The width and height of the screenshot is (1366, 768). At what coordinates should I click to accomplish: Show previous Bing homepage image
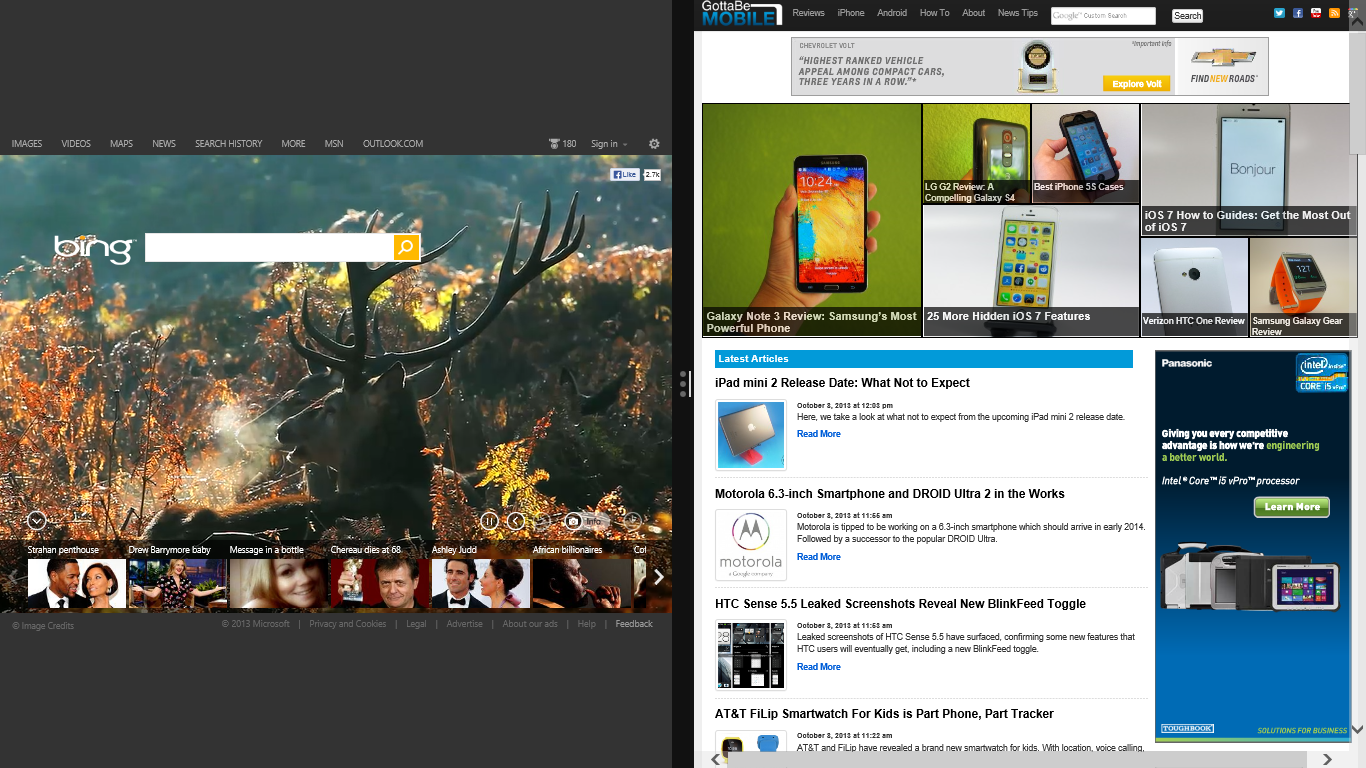(x=516, y=520)
